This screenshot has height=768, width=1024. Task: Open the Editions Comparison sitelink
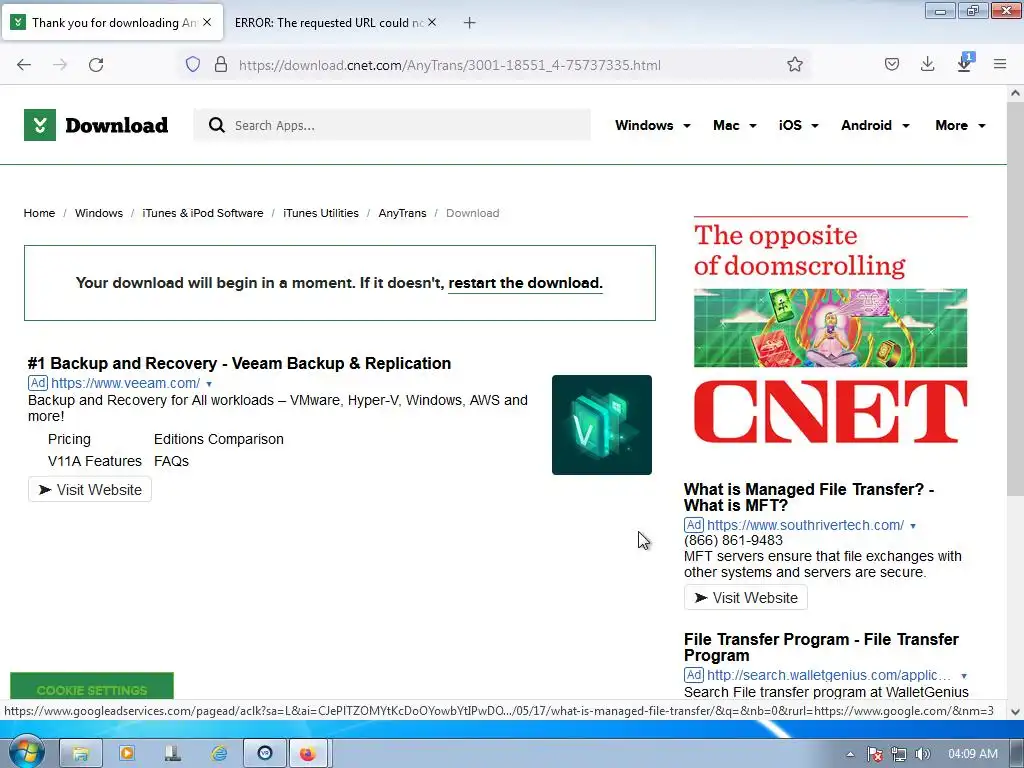coord(219,440)
